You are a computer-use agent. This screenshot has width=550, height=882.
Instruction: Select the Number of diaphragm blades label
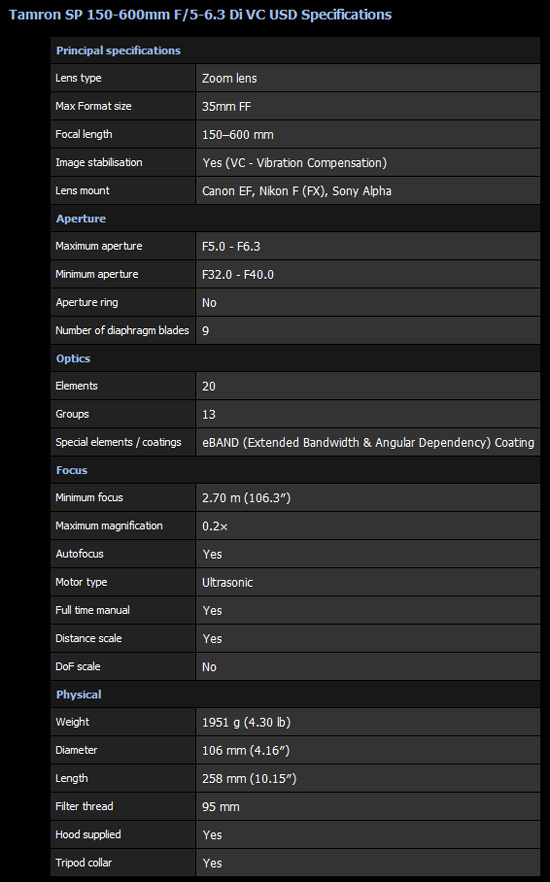point(122,331)
